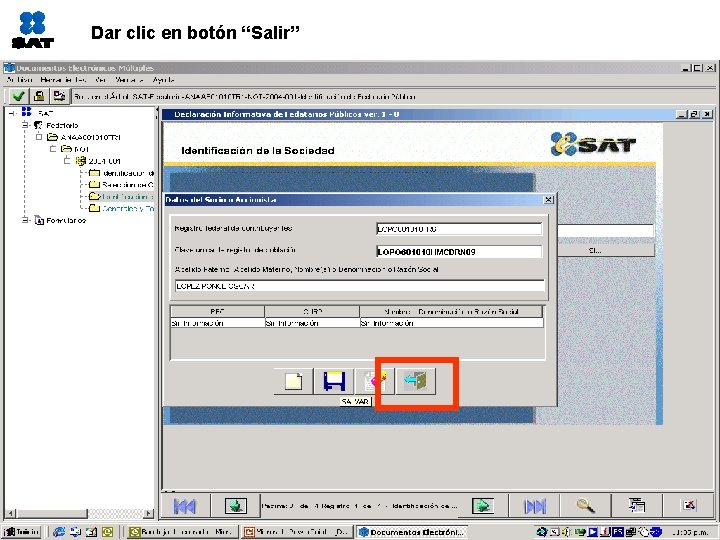Collapse the Fedatario tree branch

tap(25, 125)
